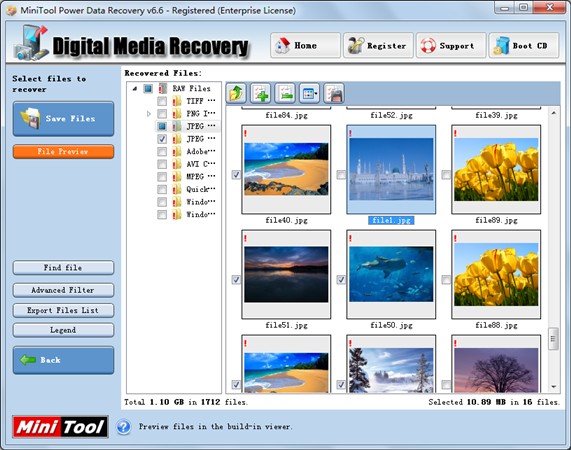571x450 pixels.
Task: Click the Adobe folder icon
Action: click(177, 151)
